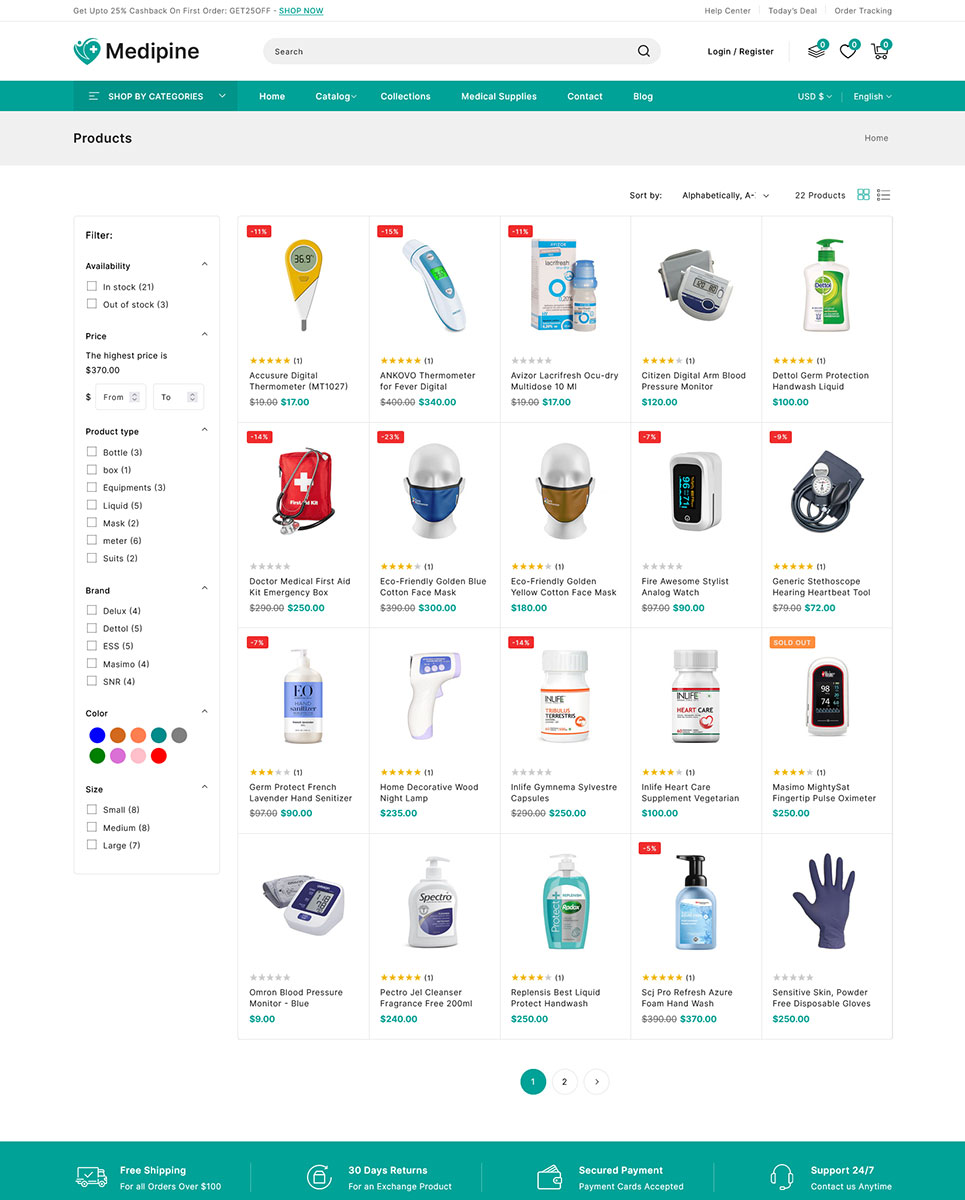This screenshot has width=965, height=1200.
Task: Open the compare stack icon in header
Action: click(x=817, y=51)
